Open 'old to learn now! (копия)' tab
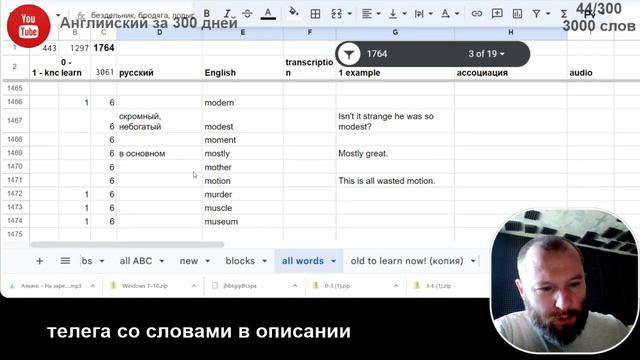 coord(407,261)
